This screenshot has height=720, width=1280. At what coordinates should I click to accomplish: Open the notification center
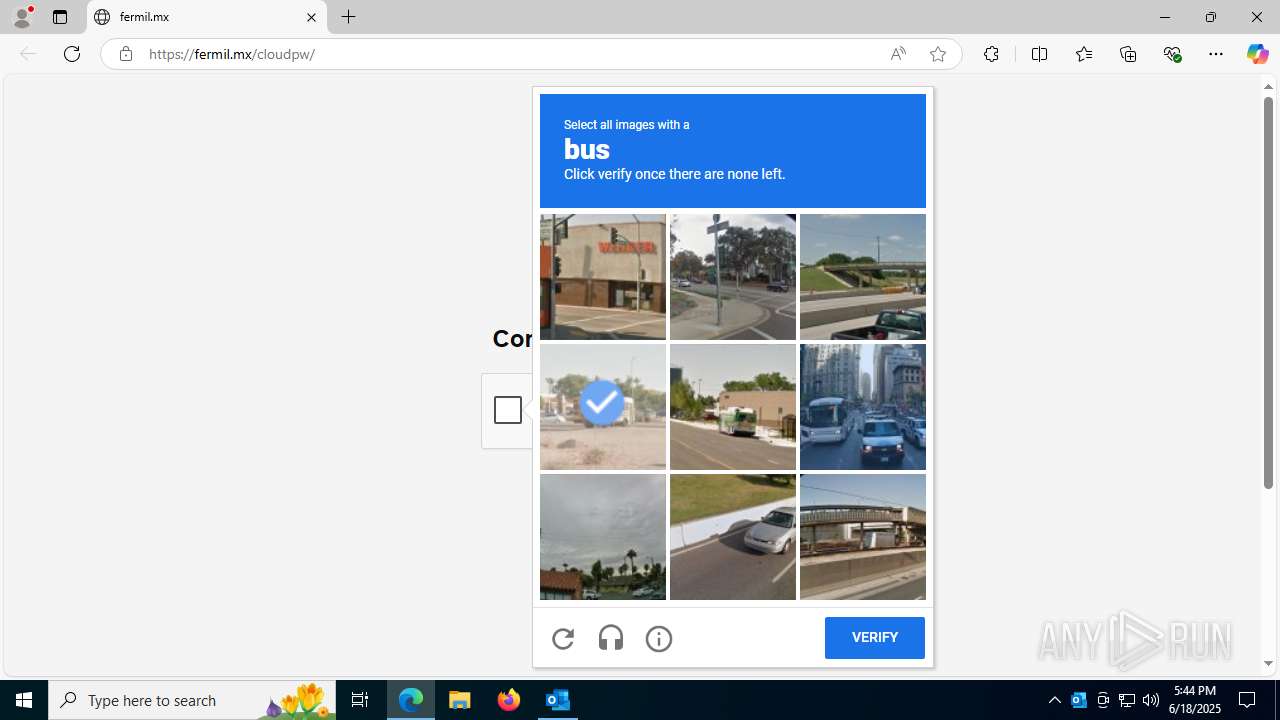(x=1248, y=700)
